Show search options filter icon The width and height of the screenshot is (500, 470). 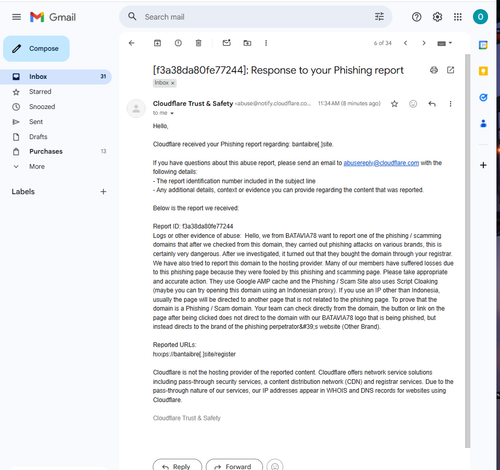(x=379, y=17)
